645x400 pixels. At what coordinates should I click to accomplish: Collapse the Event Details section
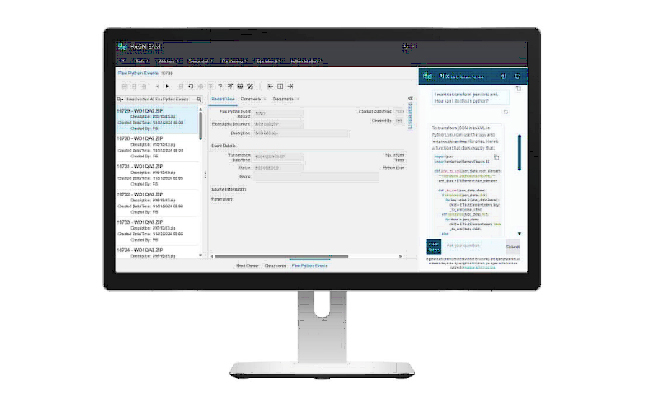pyautogui.click(x=223, y=146)
